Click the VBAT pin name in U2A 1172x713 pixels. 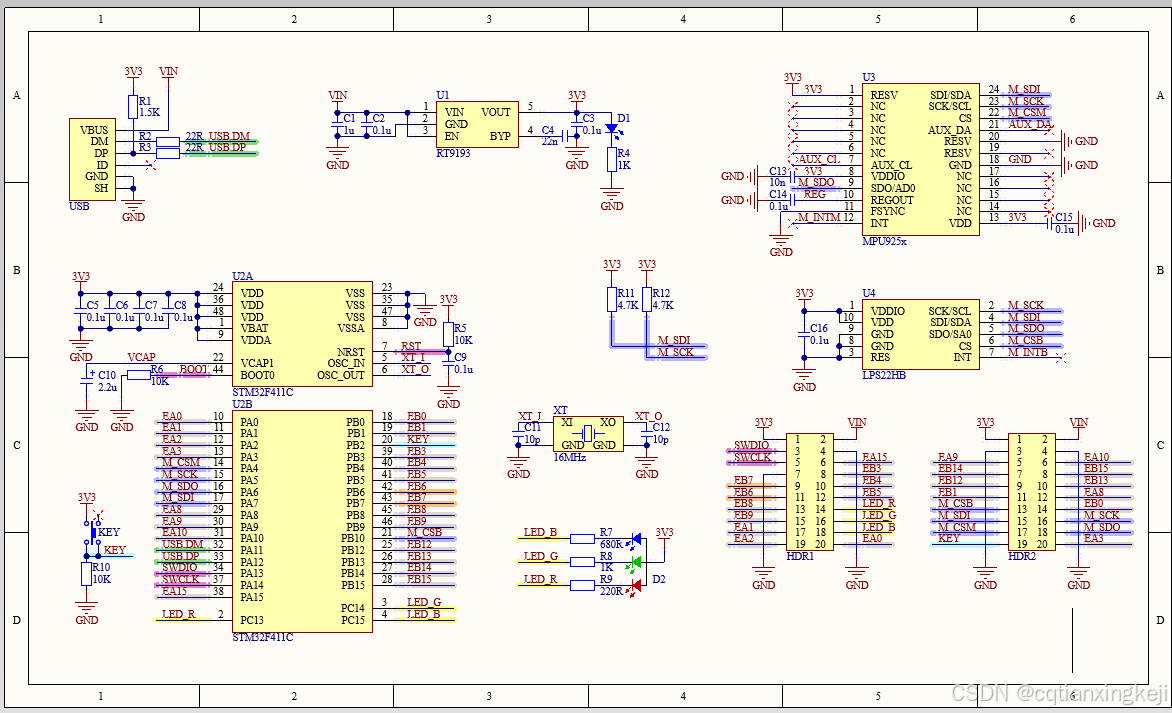[x=254, y=328]
